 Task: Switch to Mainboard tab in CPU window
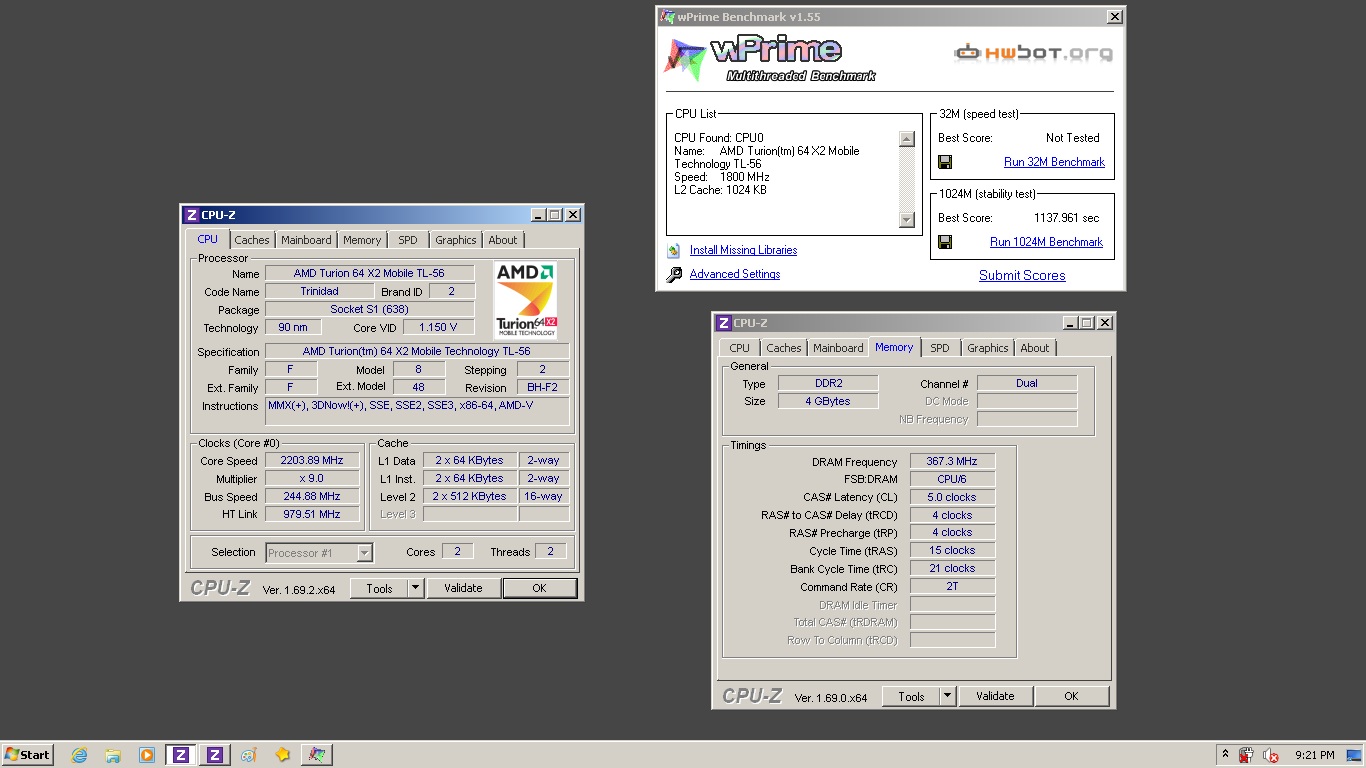pyautogui.click(x=306, y=240)
